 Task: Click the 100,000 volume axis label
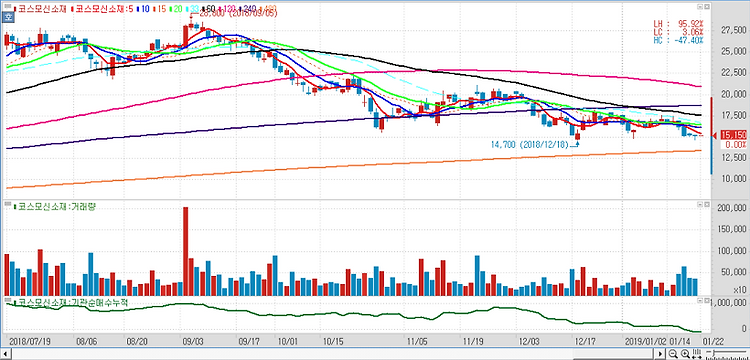point(731,251)
